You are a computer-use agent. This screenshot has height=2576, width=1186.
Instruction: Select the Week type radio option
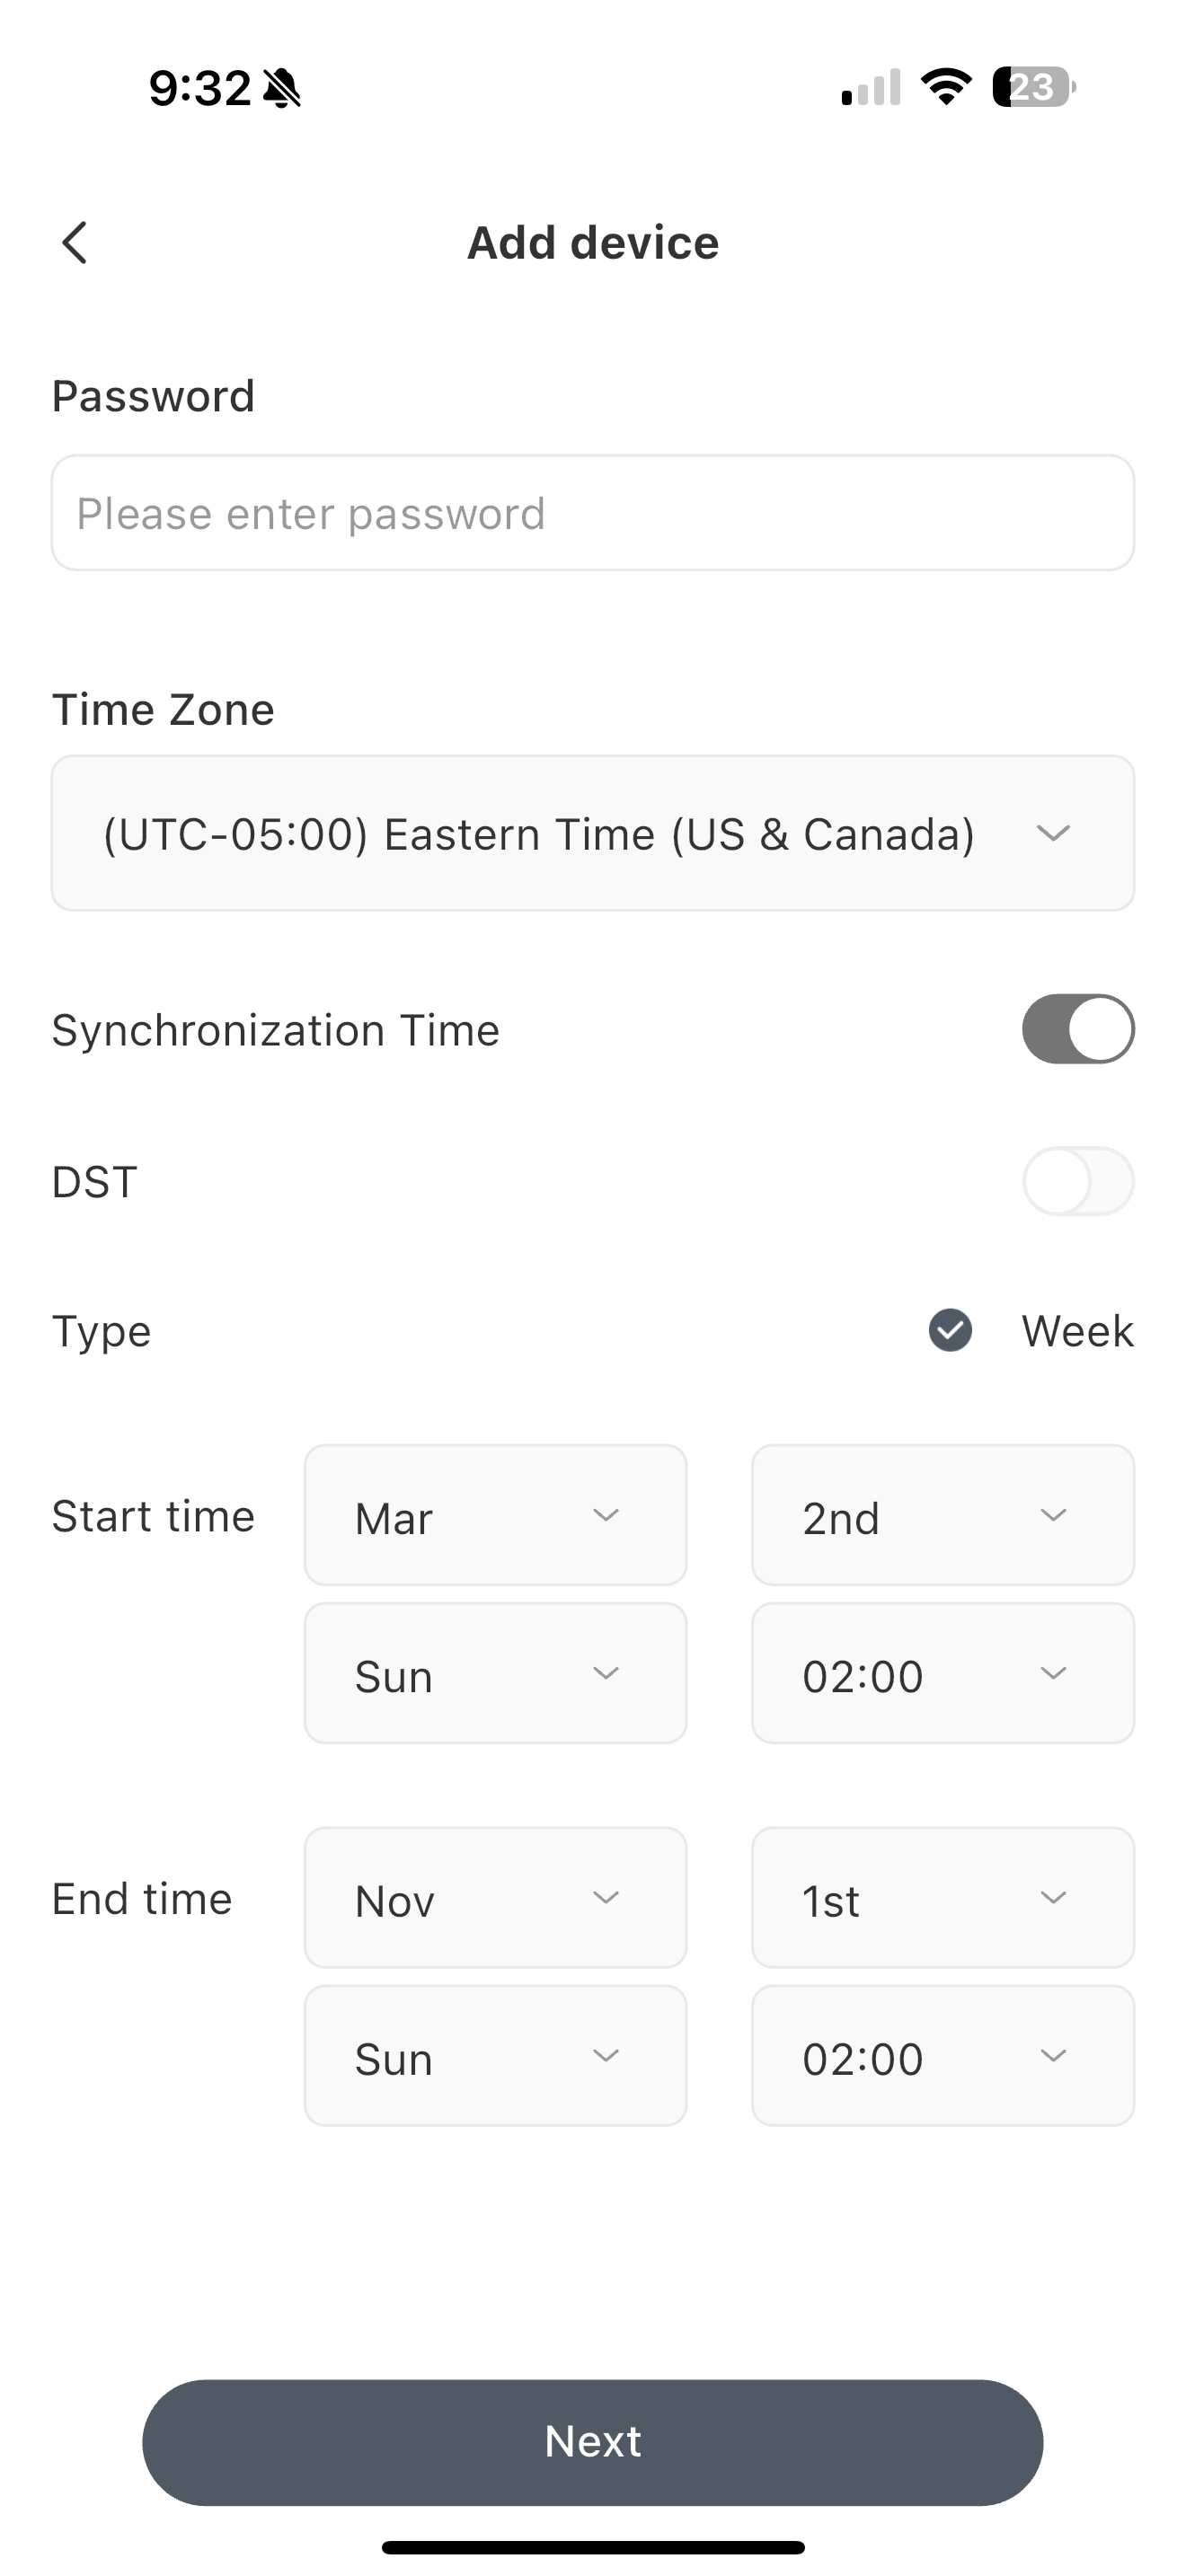950,1330
